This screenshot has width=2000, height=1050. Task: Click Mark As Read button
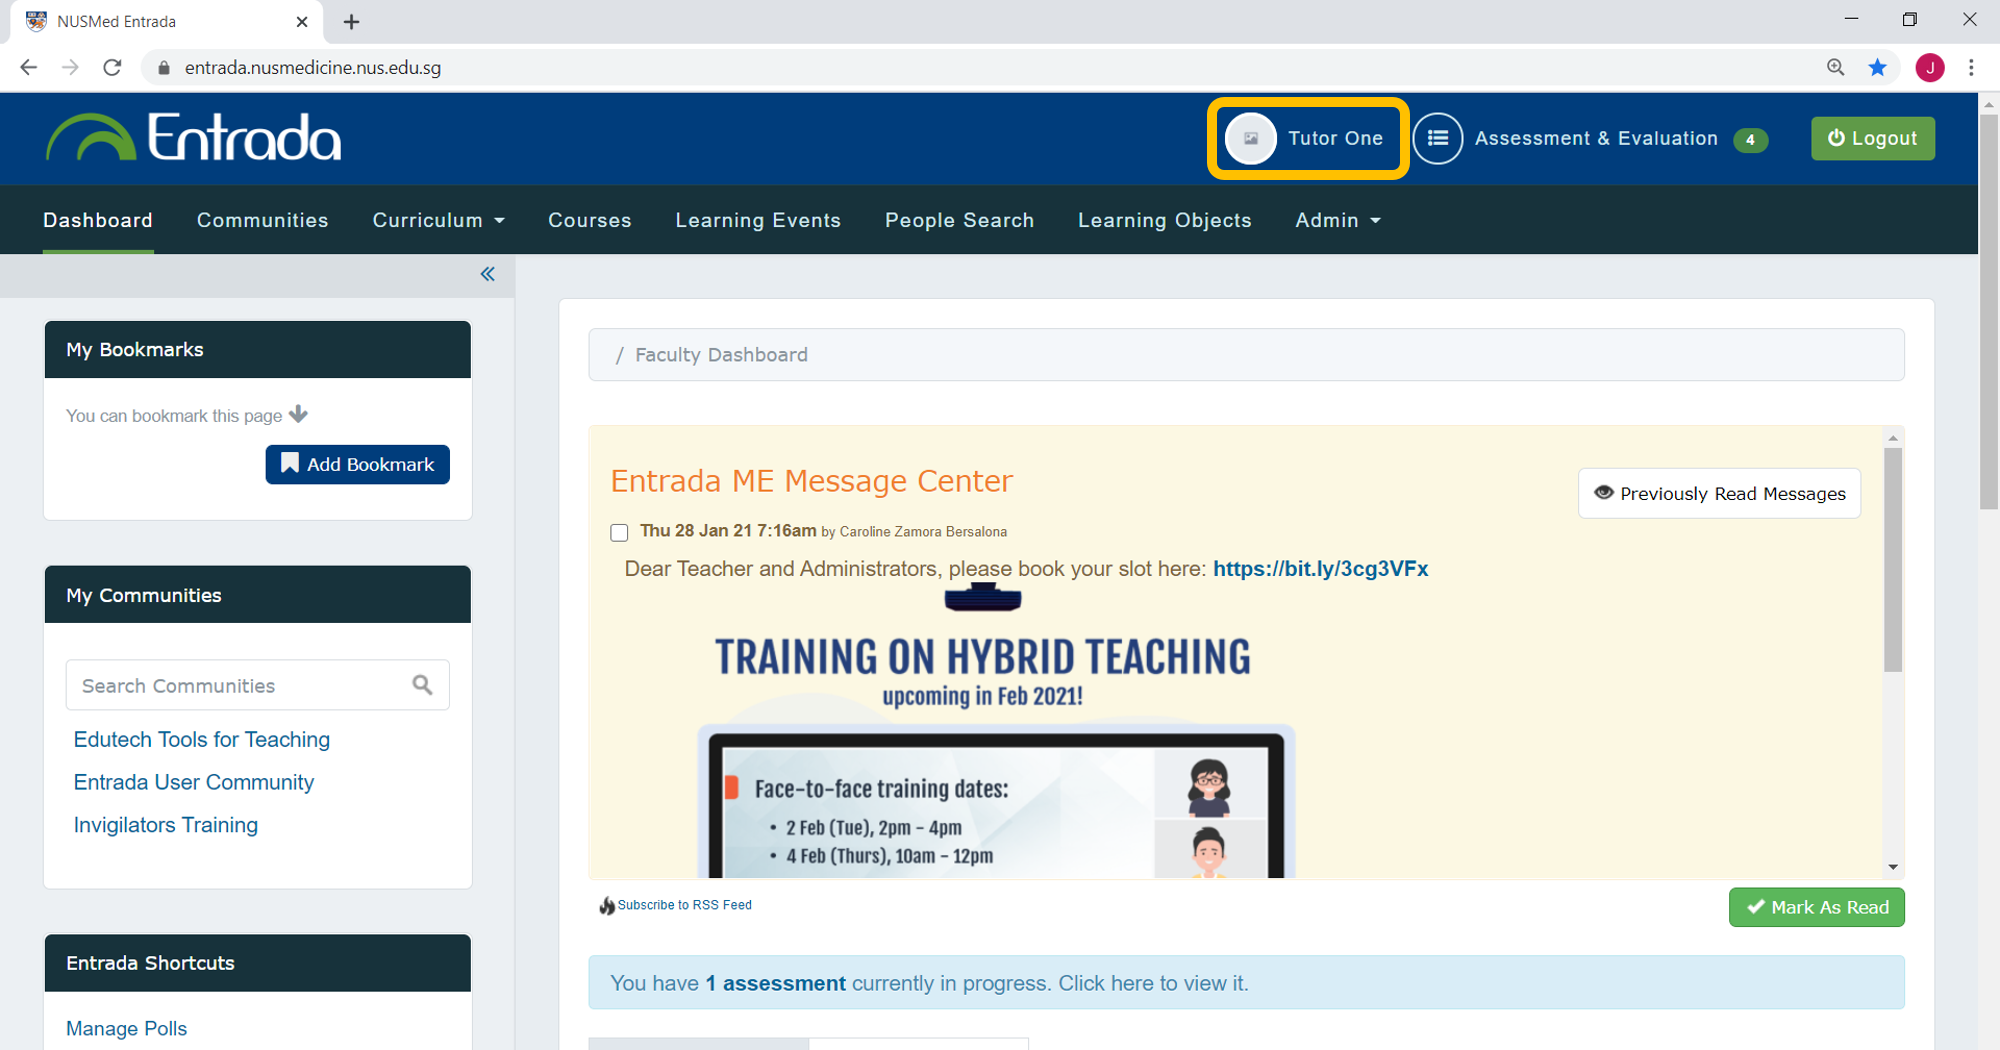[x=1816, y=907]
